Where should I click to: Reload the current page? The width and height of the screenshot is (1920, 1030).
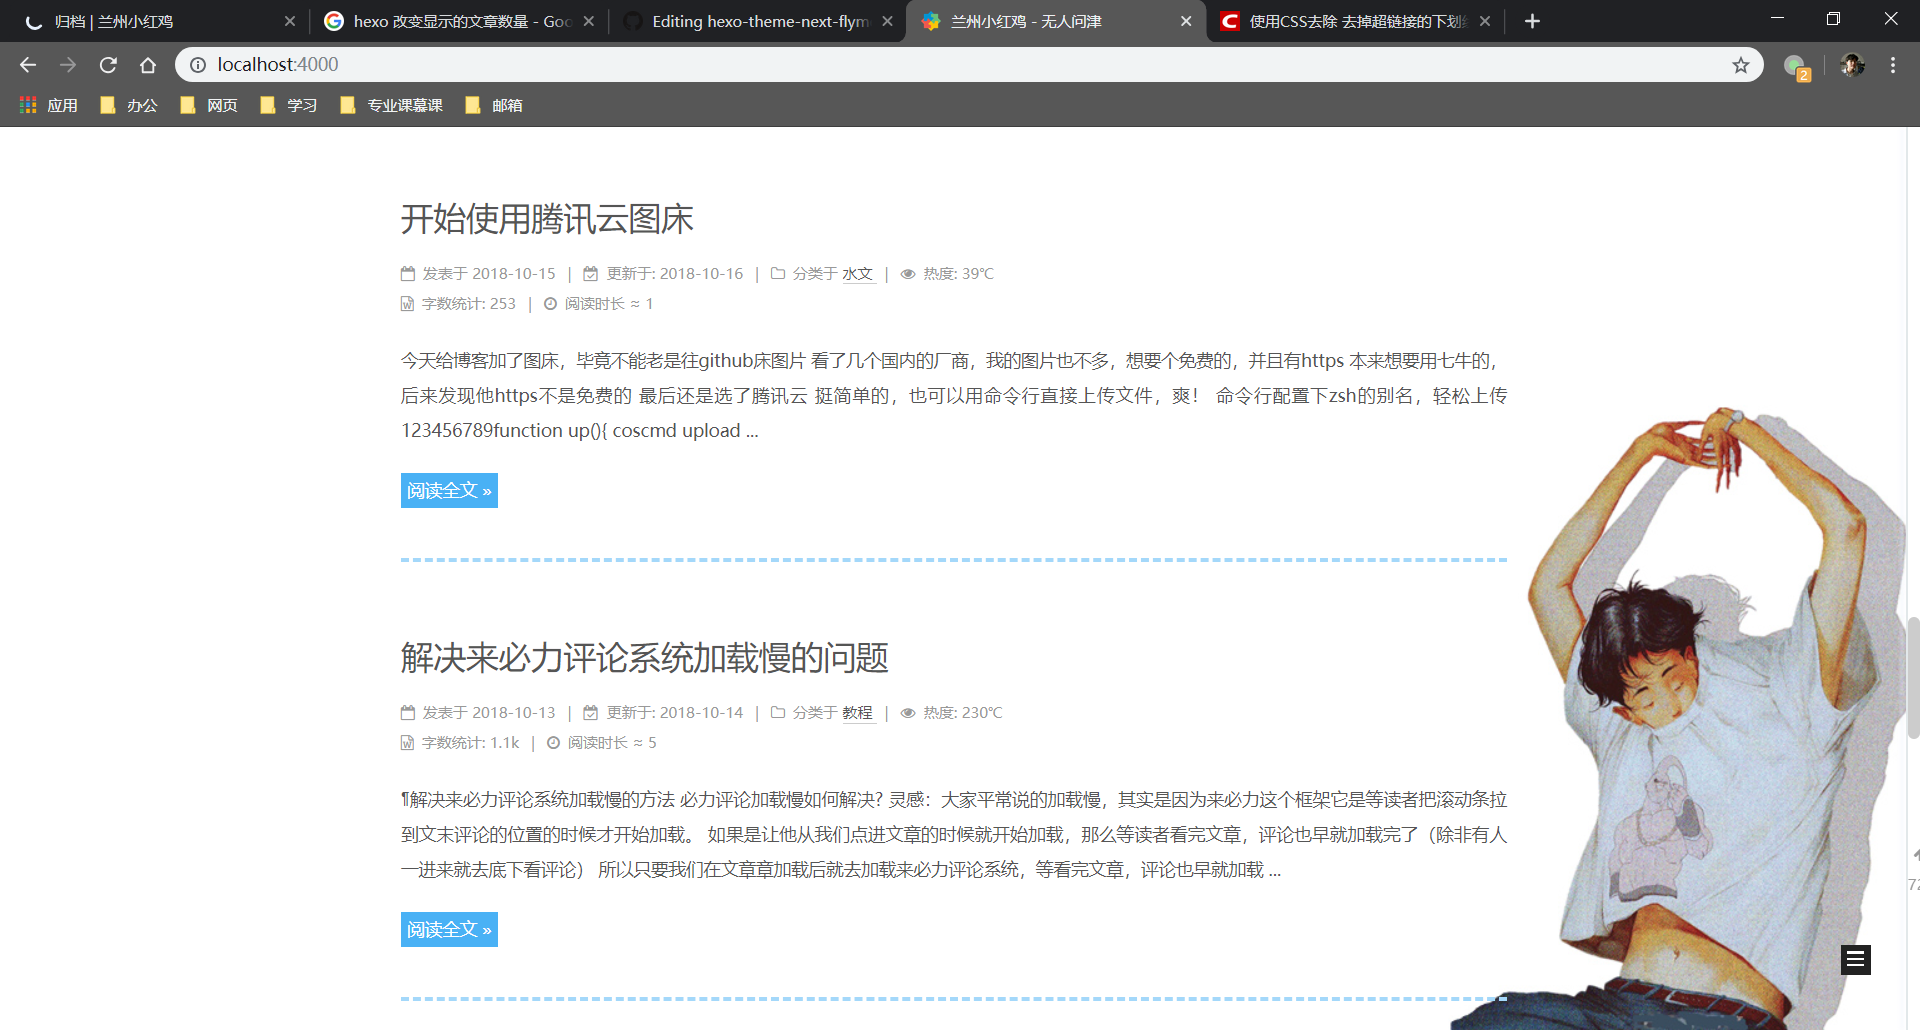click(108, 64)
